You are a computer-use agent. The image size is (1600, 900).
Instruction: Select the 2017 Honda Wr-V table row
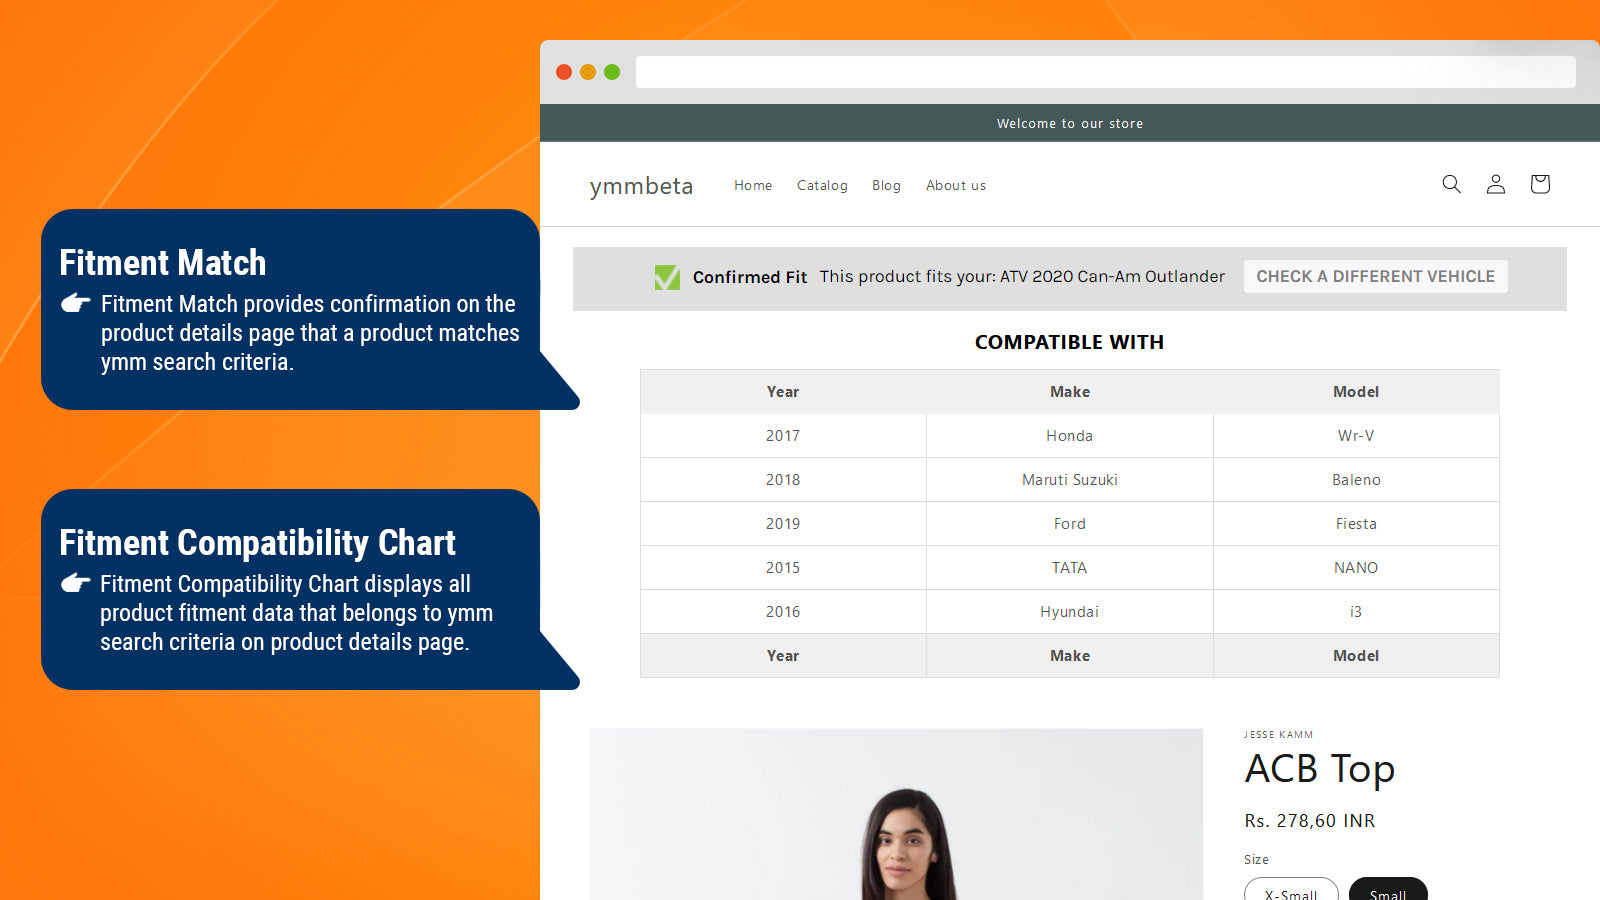pos(1069,435)
